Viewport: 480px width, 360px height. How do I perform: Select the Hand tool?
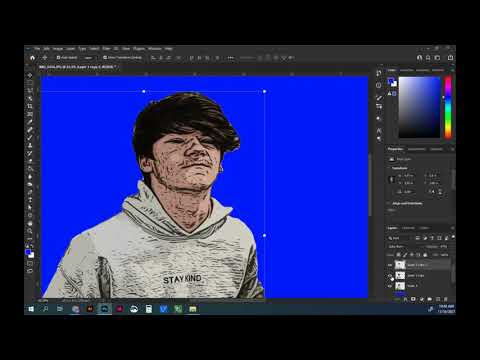click(x=30, y=223)
